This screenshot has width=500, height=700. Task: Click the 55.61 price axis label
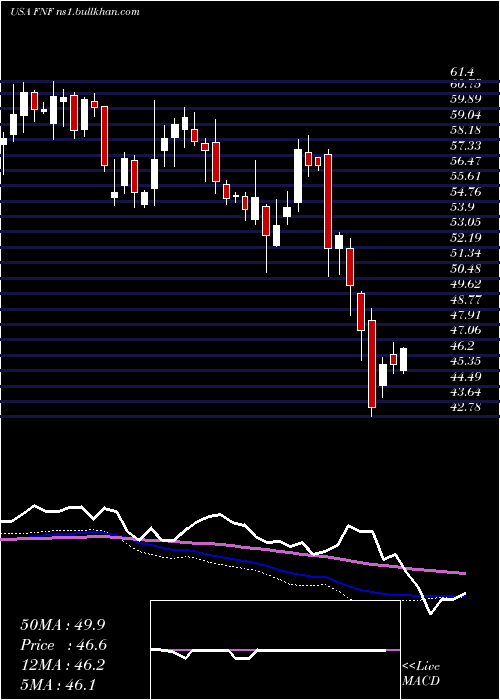(x=466, y=176)
